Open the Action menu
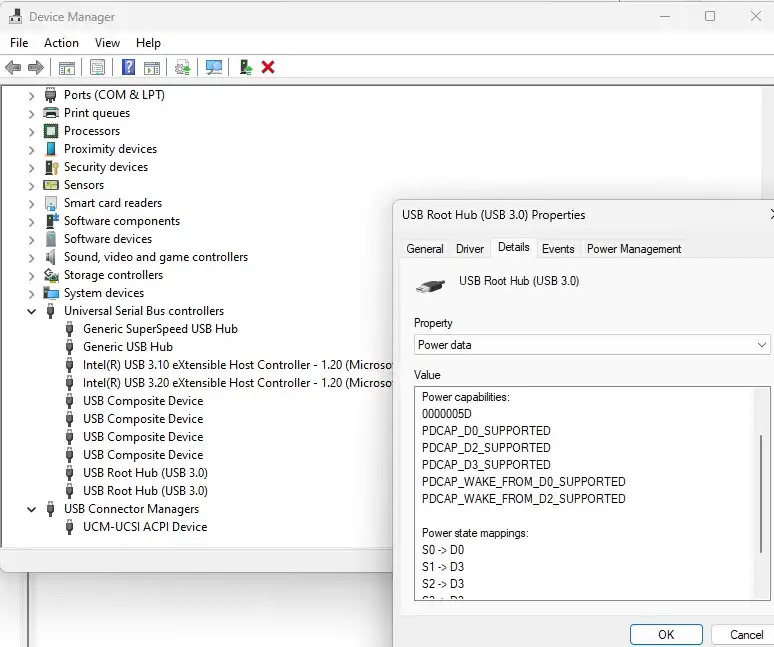The height and width of the screenshot is (647, 774). point(61,43)
